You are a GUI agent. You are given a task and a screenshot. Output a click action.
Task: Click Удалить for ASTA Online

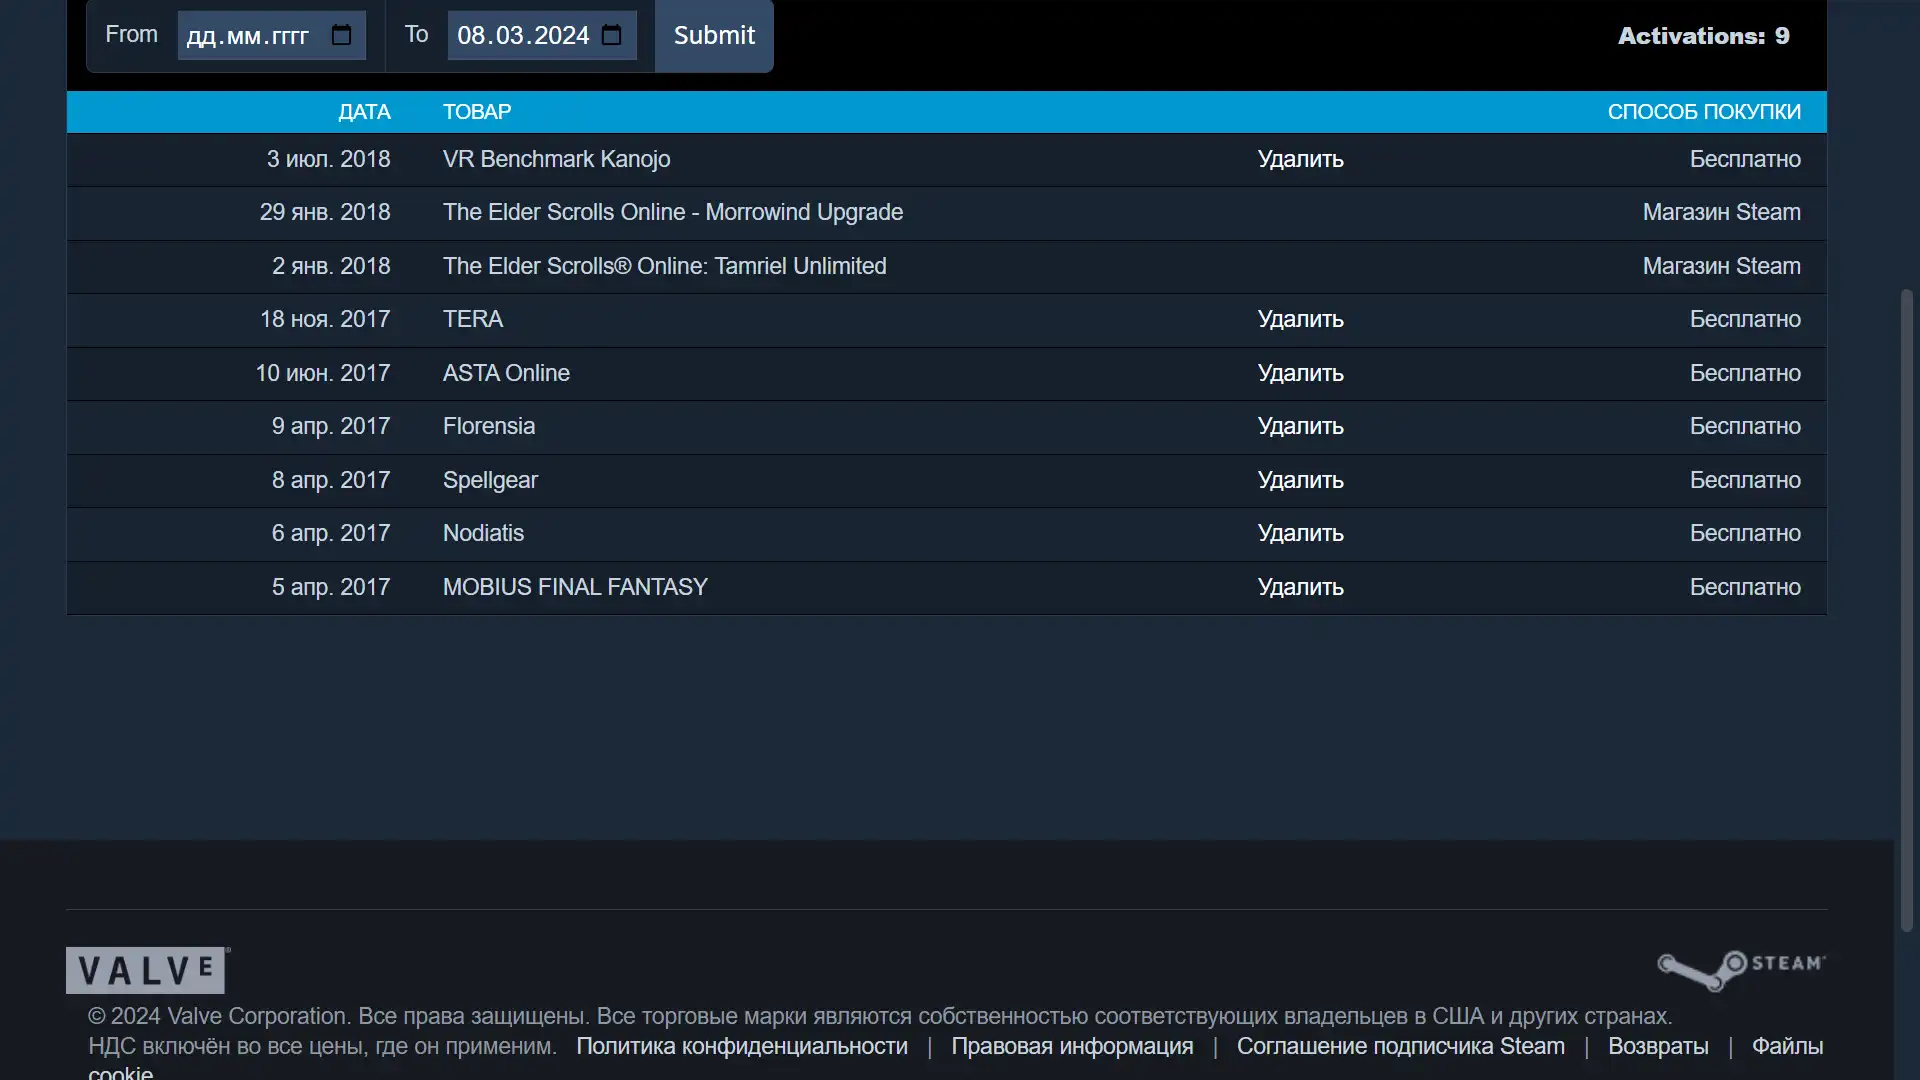click(1300, 373)
